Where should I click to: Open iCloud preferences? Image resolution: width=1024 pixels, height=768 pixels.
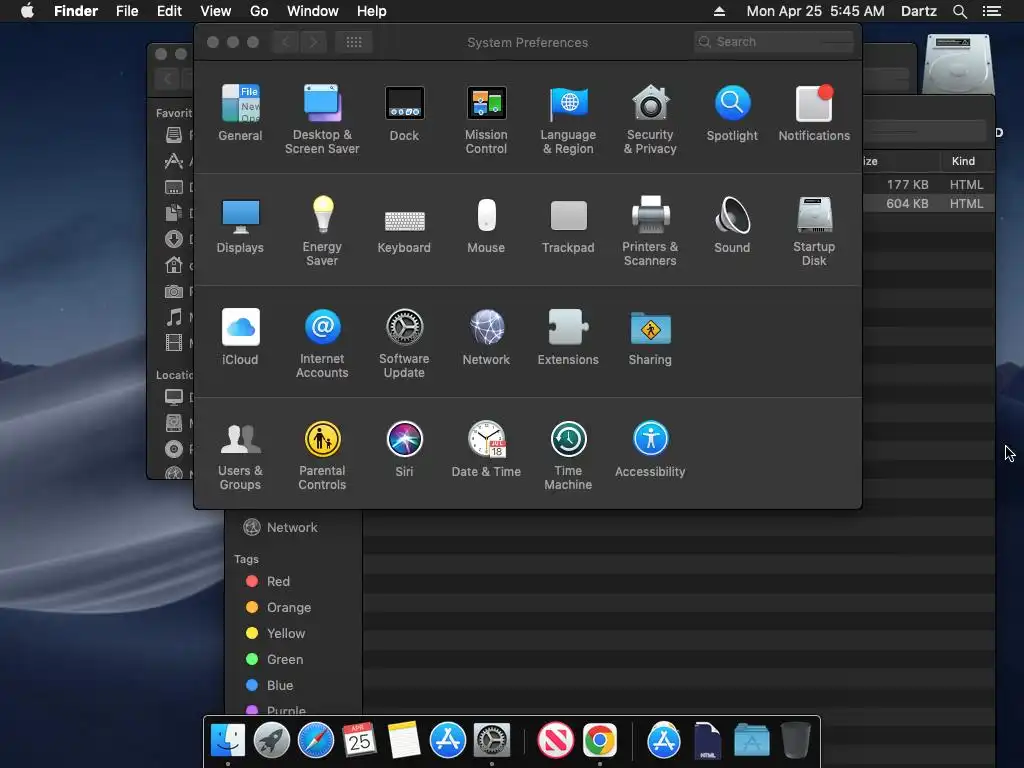click(240, 337)
